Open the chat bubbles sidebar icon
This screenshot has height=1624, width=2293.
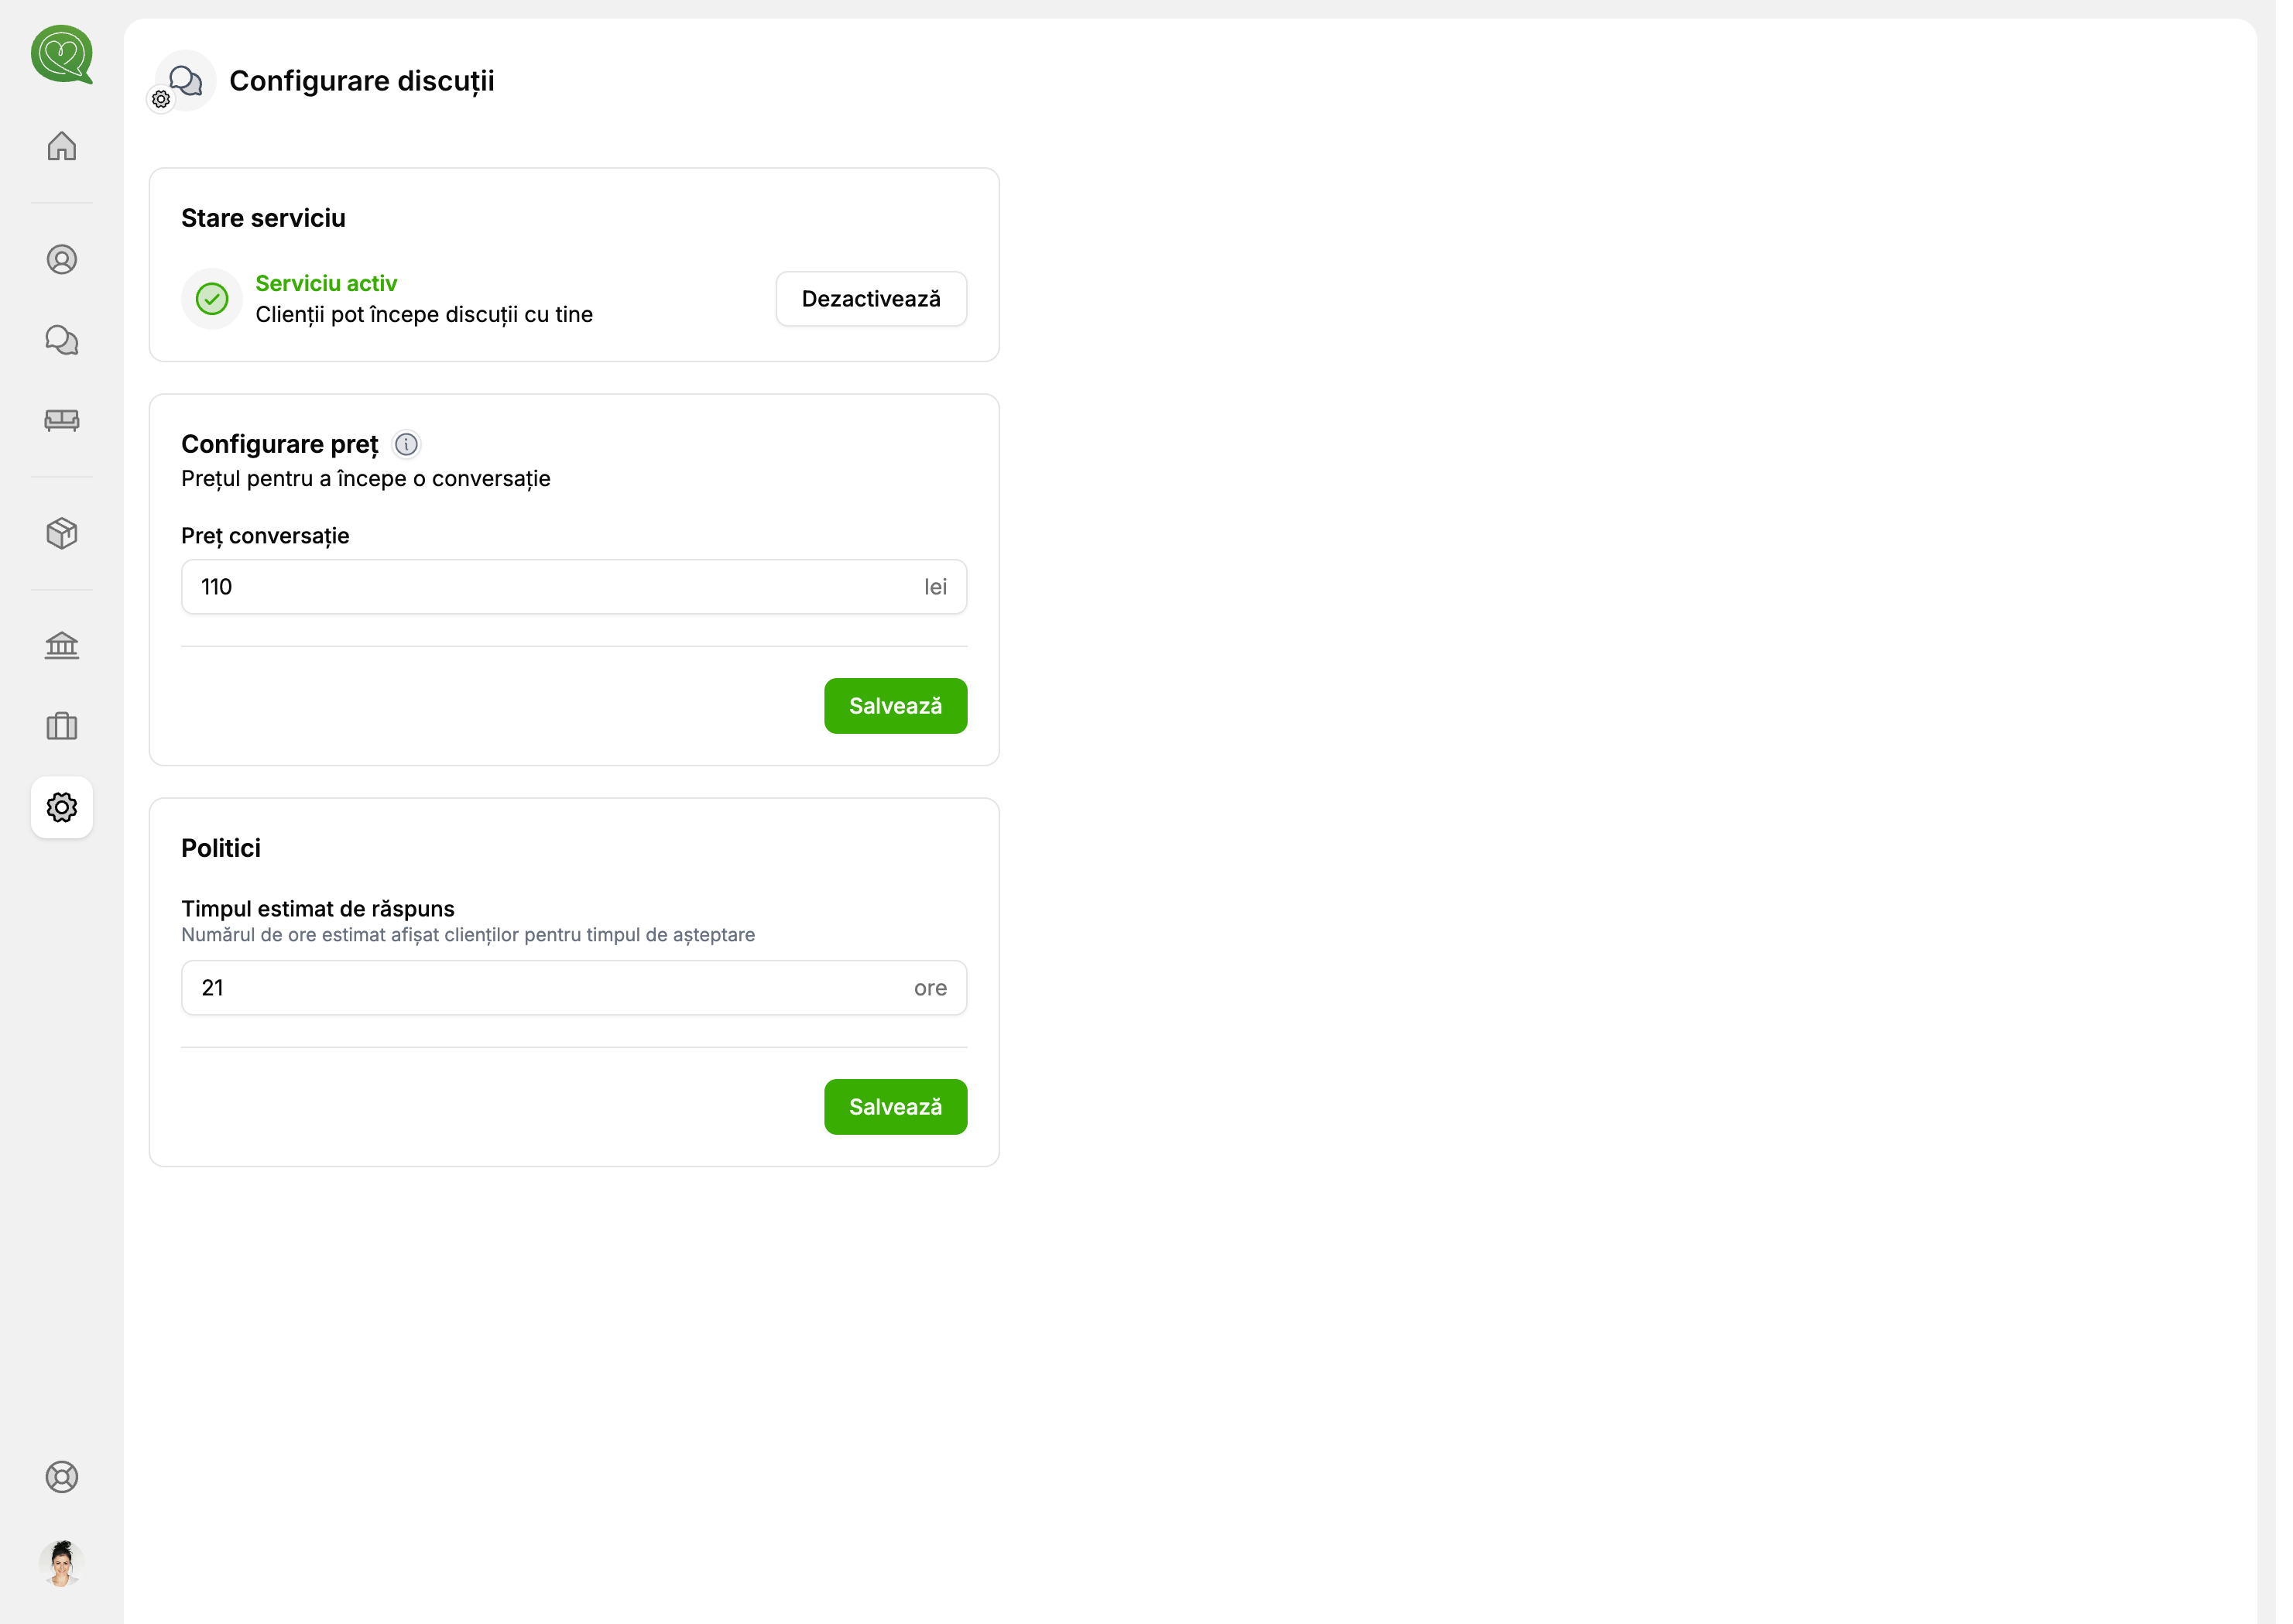pyautogui.click(x=62, y=340)
